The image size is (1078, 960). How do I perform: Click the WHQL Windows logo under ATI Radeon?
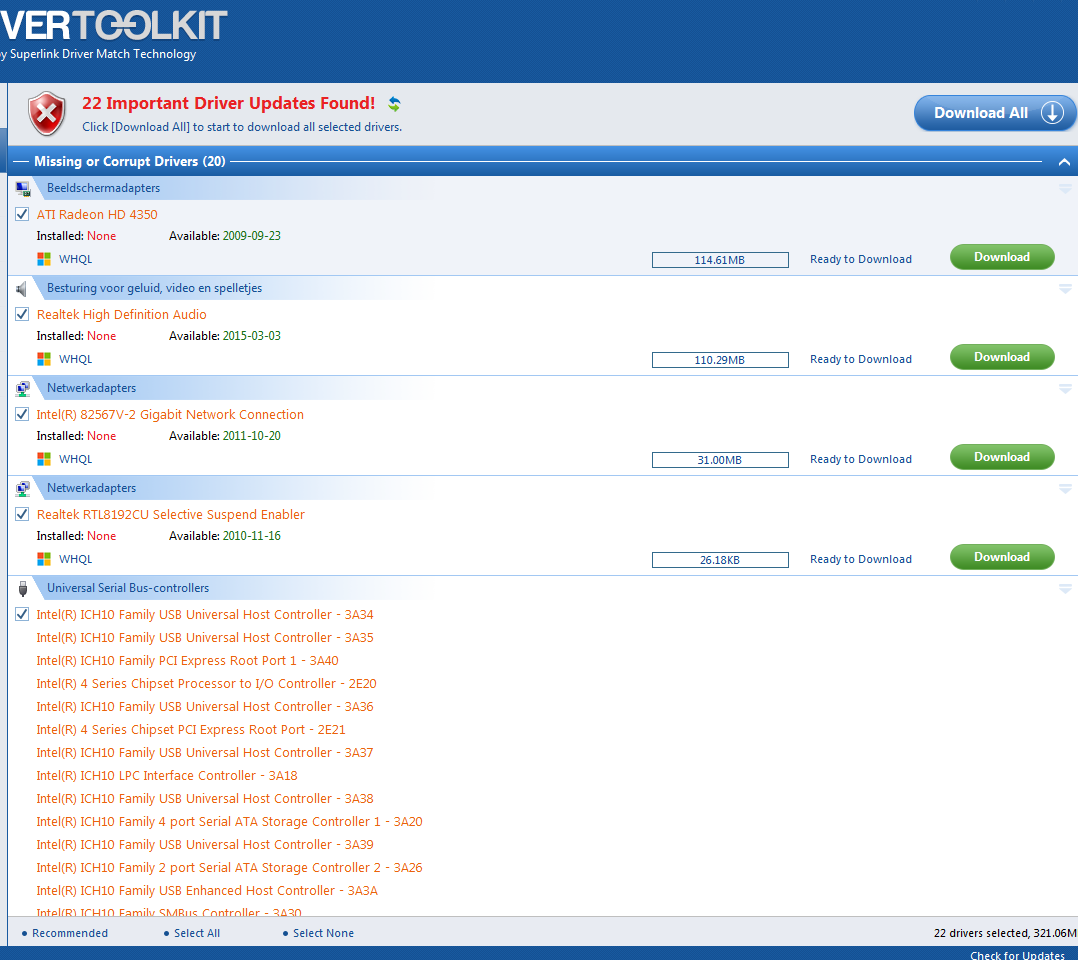click(44, 259)
